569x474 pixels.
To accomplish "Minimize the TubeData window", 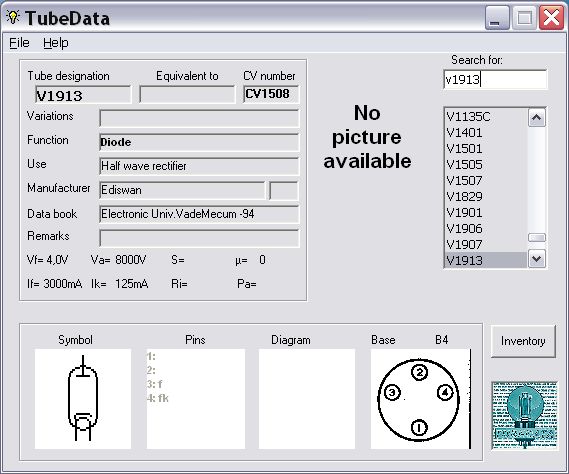I will click(497, 18).
